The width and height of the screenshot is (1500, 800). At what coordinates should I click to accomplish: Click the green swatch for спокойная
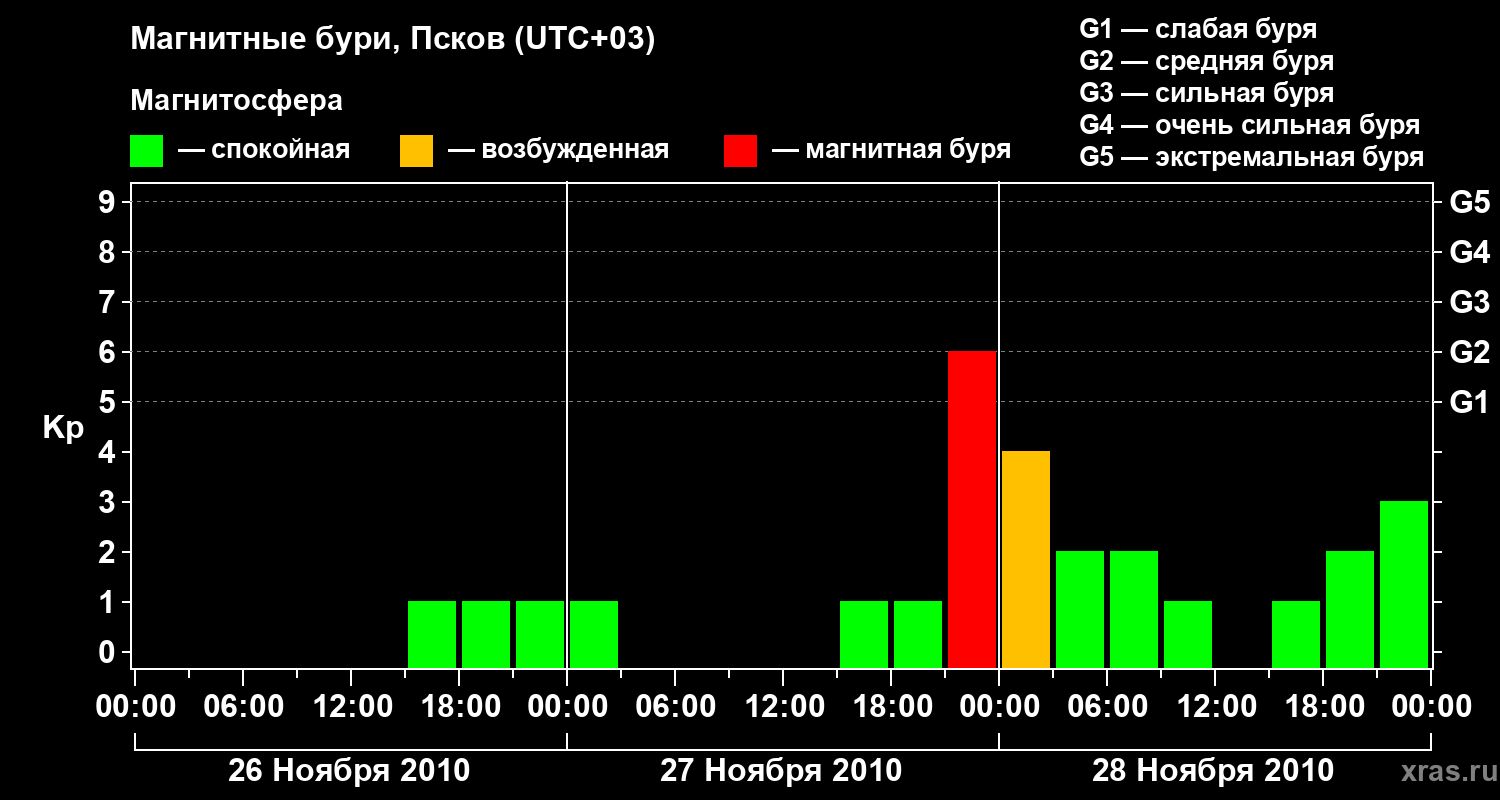146,151
